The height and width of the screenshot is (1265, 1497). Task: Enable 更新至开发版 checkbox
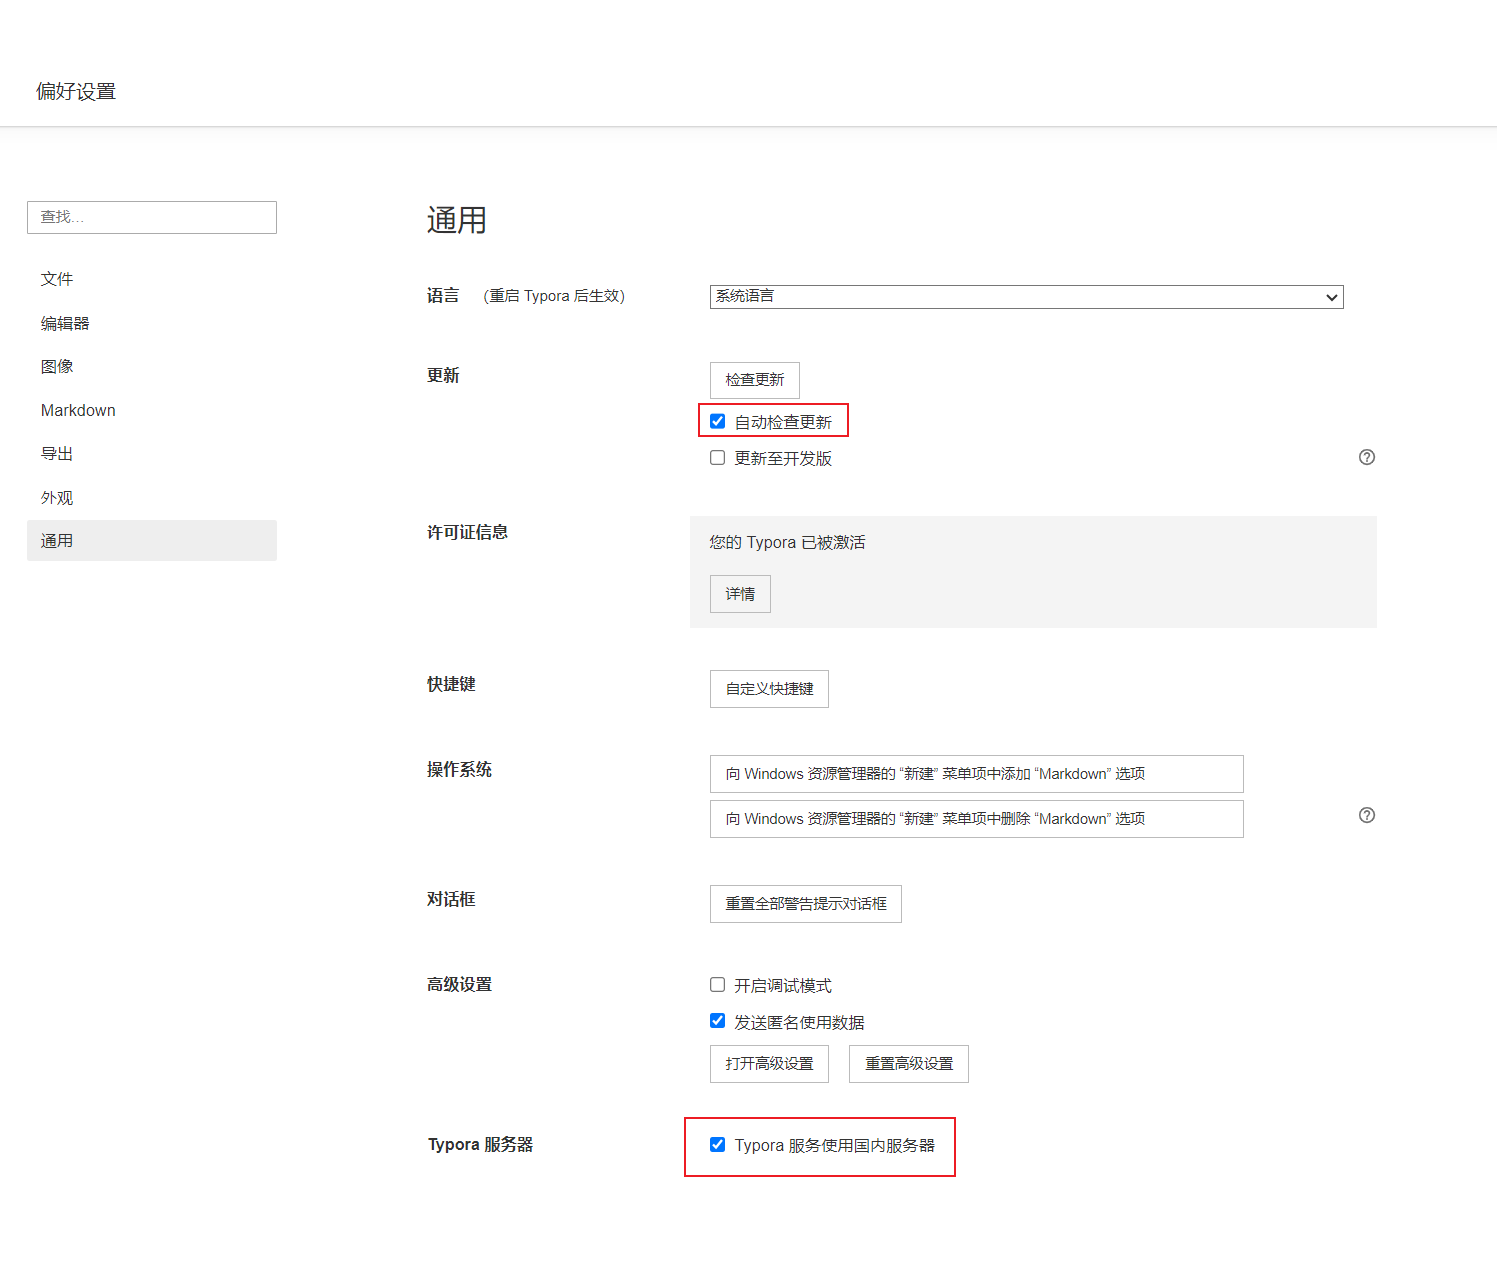pyautogui.click(x=717, y=457)
